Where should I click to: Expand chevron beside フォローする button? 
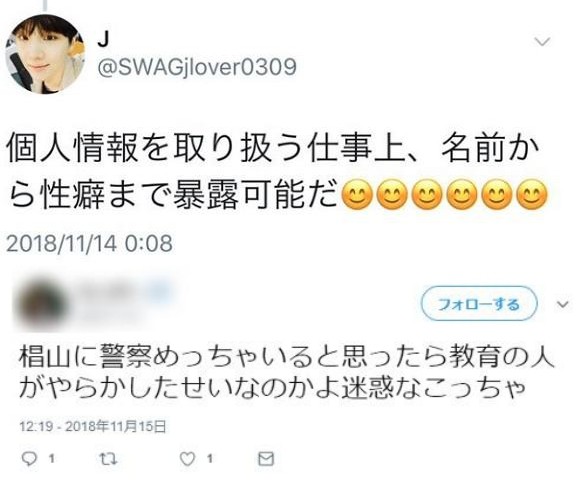click(x=563, y=304)
